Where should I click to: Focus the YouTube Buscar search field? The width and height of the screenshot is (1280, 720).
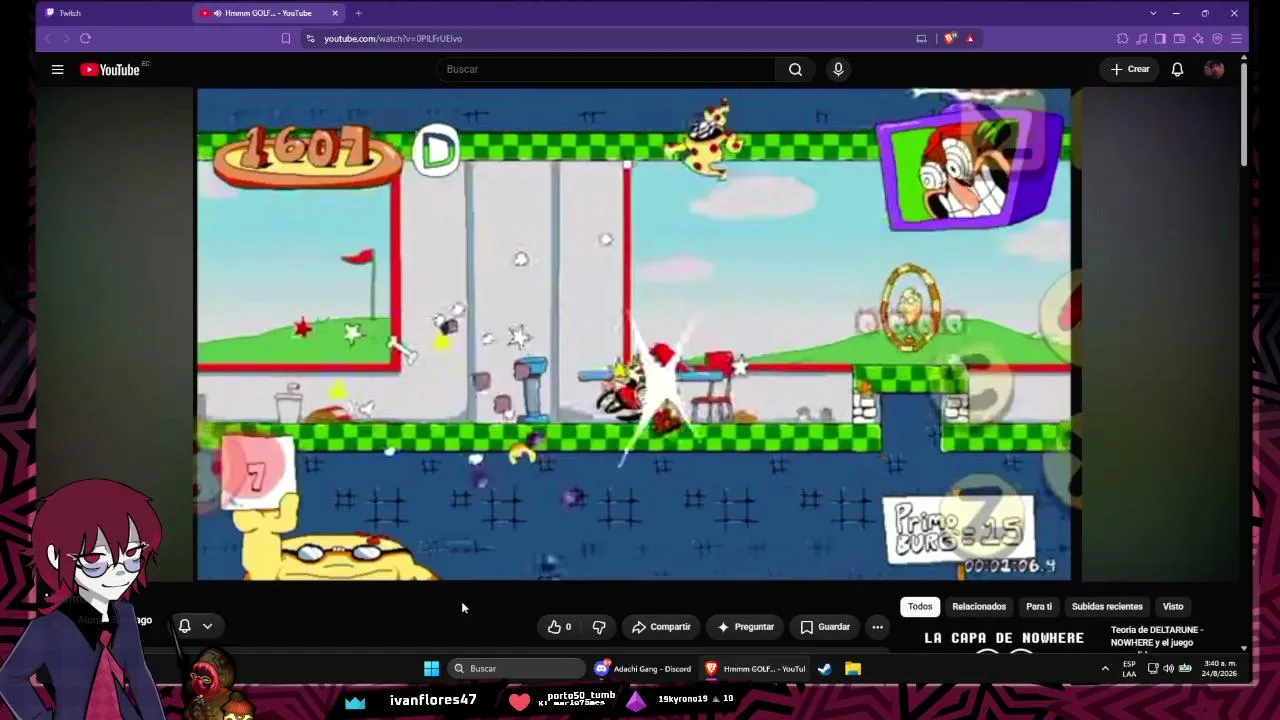coord(606,69)
